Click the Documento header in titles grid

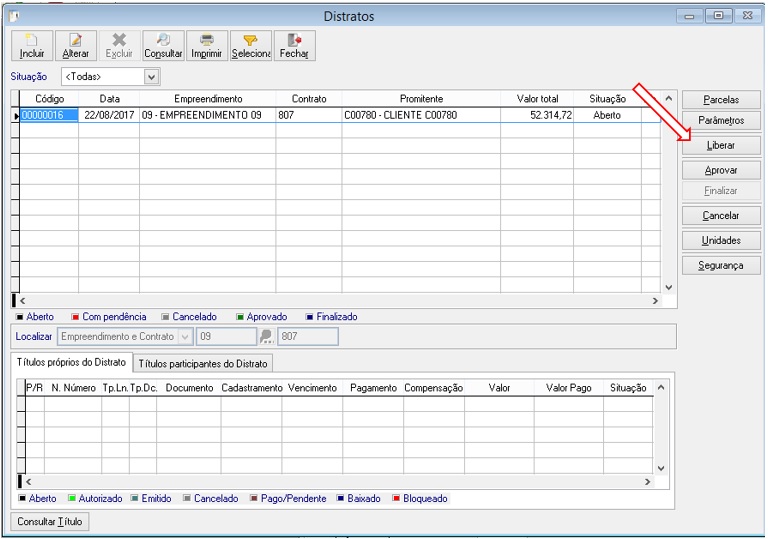tap(189, 388)
